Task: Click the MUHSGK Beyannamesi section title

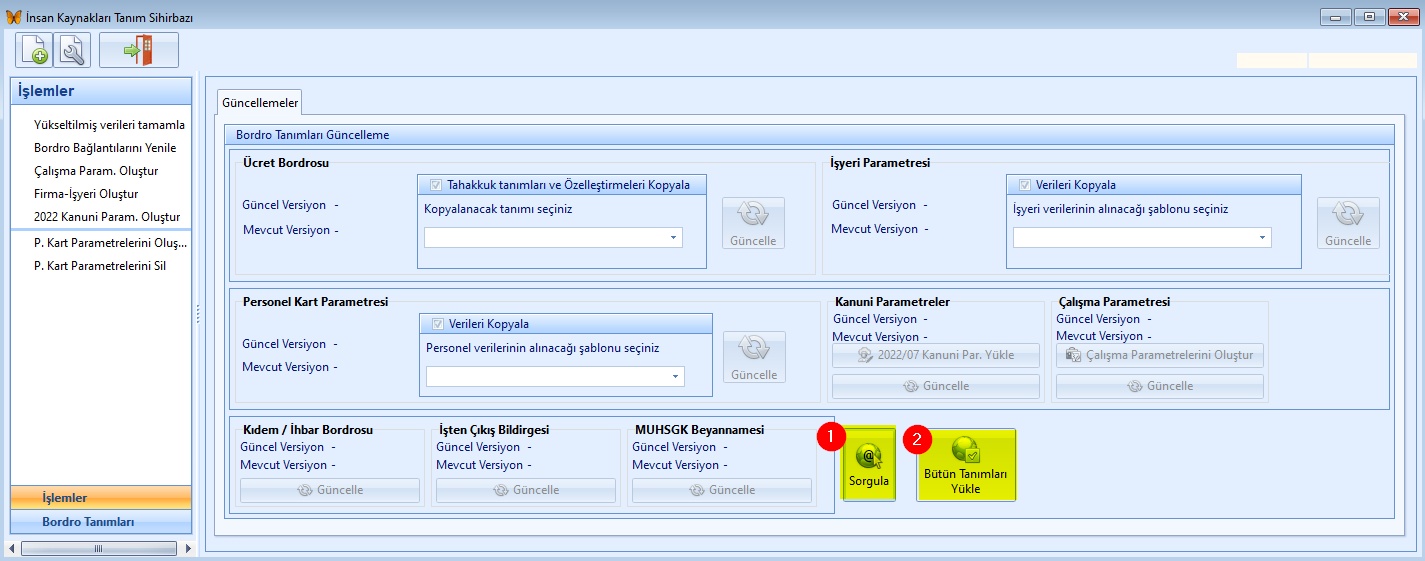Action: pos(698,429)
